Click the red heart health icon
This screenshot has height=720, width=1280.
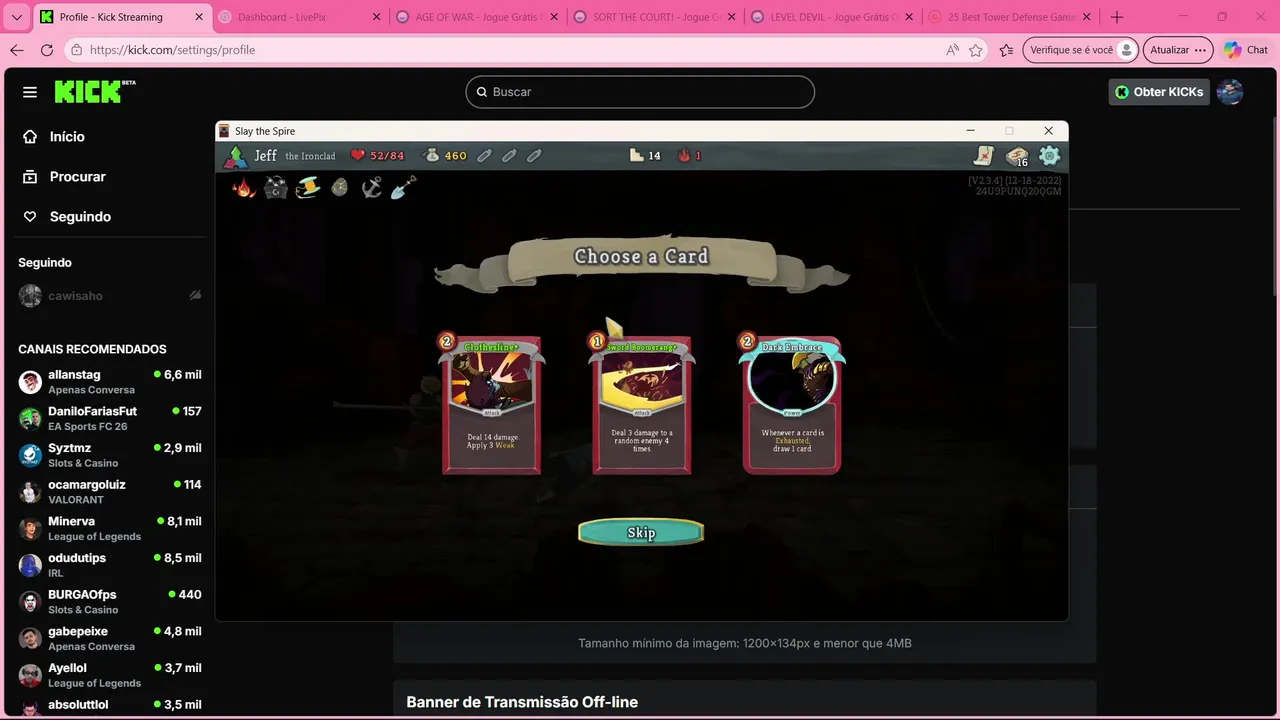[x=357, y=155]
